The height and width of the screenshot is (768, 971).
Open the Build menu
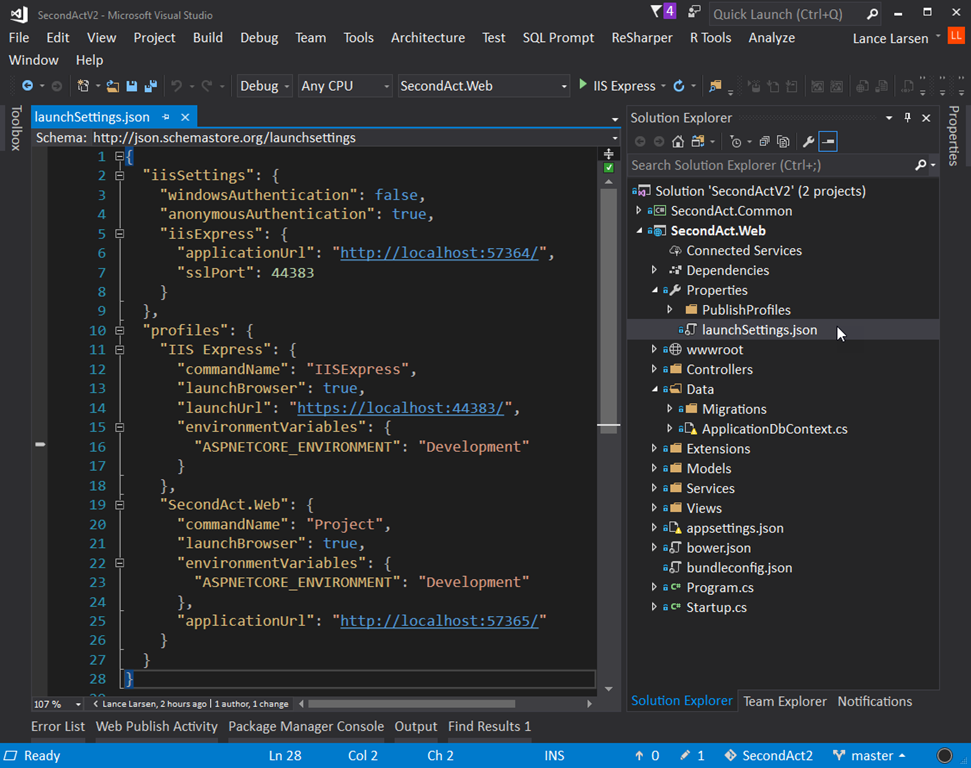[207, 38]
